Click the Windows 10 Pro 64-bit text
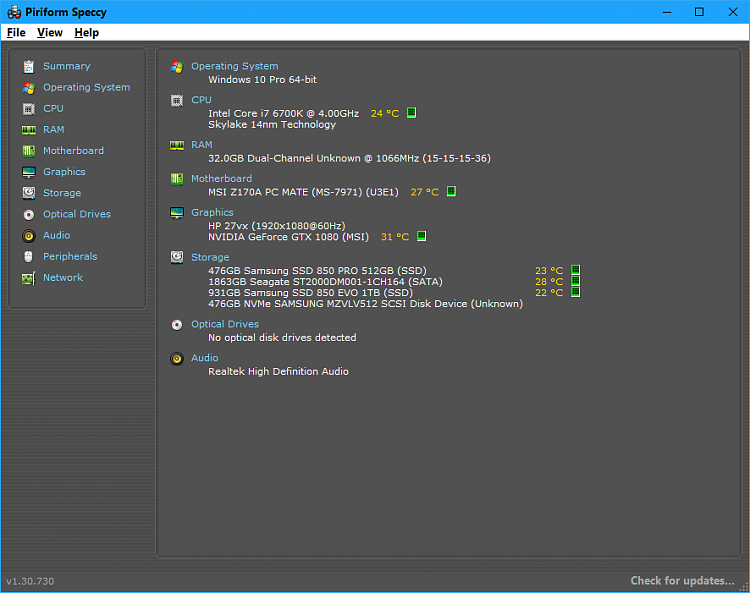This screenshot has height=593, width=750. tap(262, 79)
